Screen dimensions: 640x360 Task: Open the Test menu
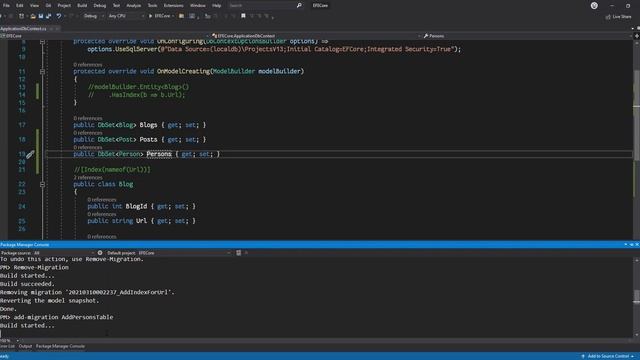[116, 6]
